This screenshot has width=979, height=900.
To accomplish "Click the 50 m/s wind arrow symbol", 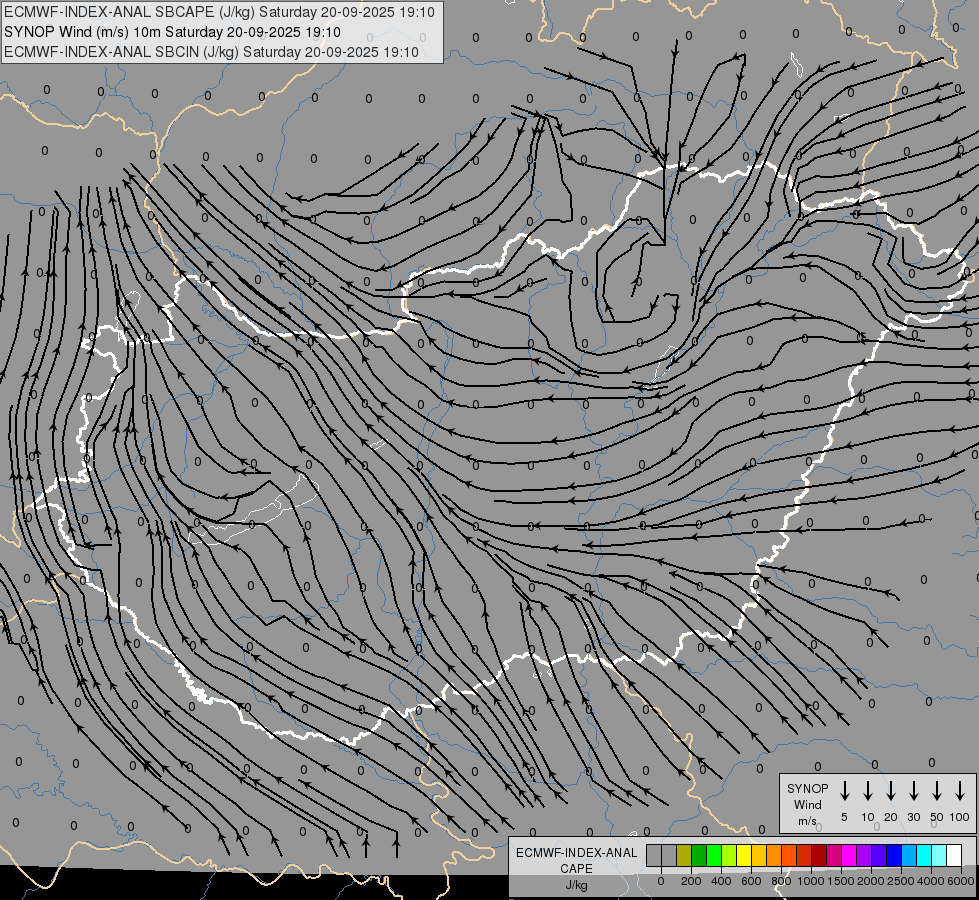I will 937,791.
